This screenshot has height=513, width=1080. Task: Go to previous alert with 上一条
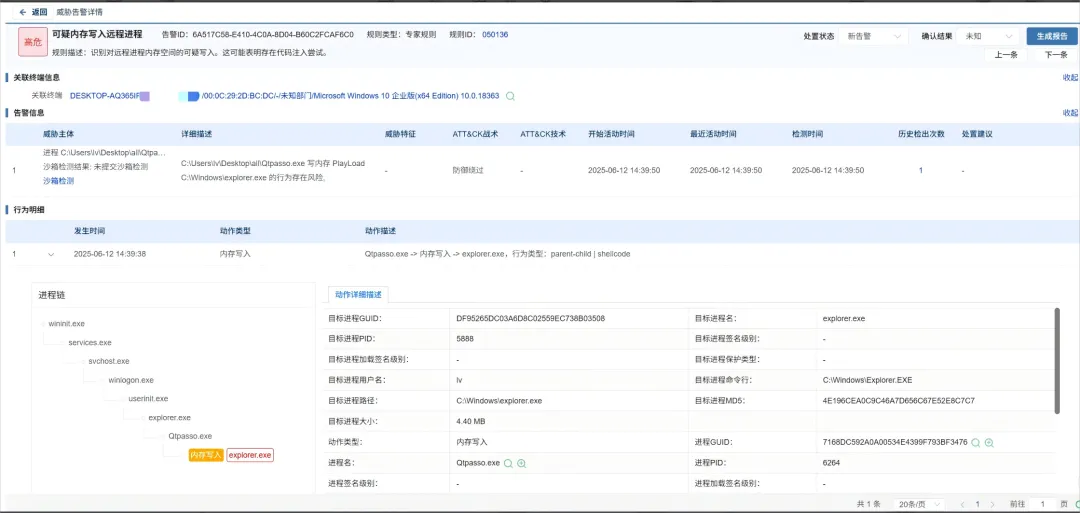click(x=1006, y=55)
